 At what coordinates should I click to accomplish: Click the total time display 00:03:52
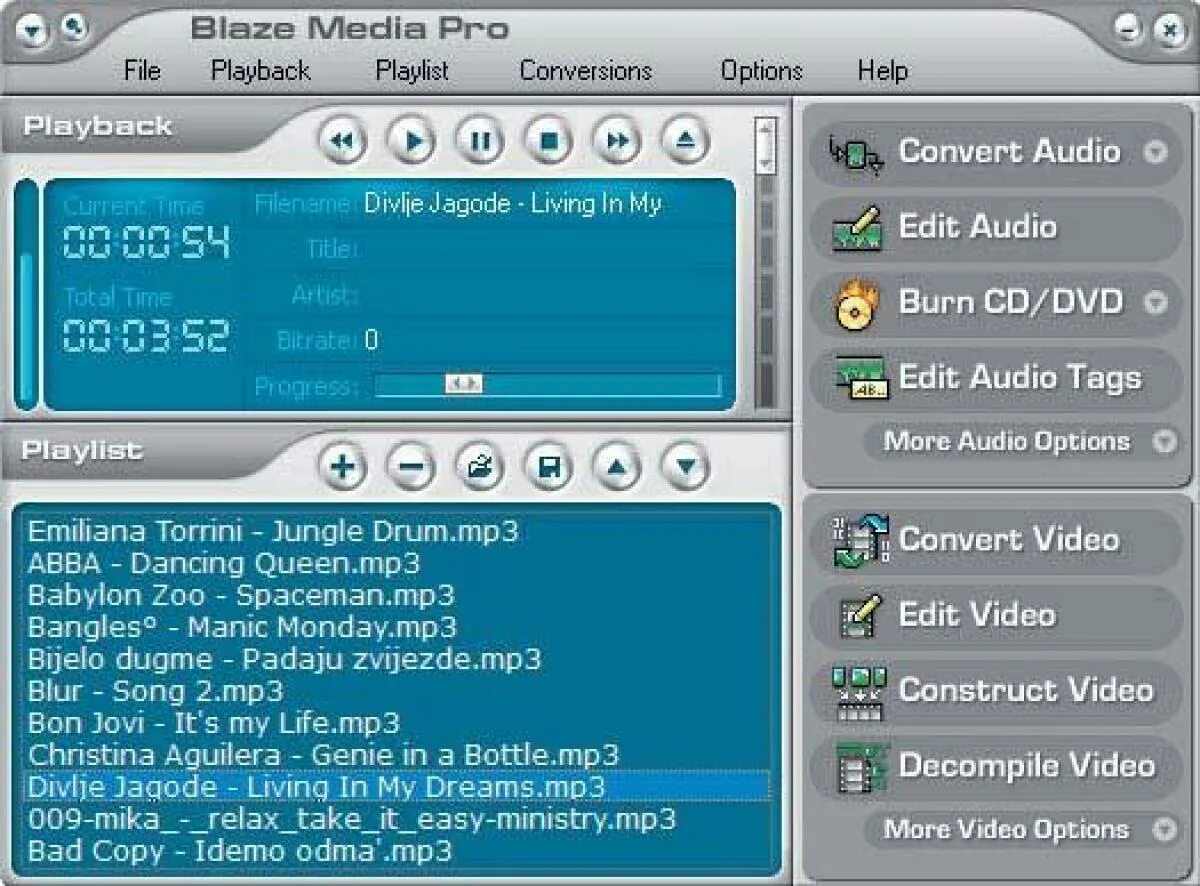click(x=146, y=336)
